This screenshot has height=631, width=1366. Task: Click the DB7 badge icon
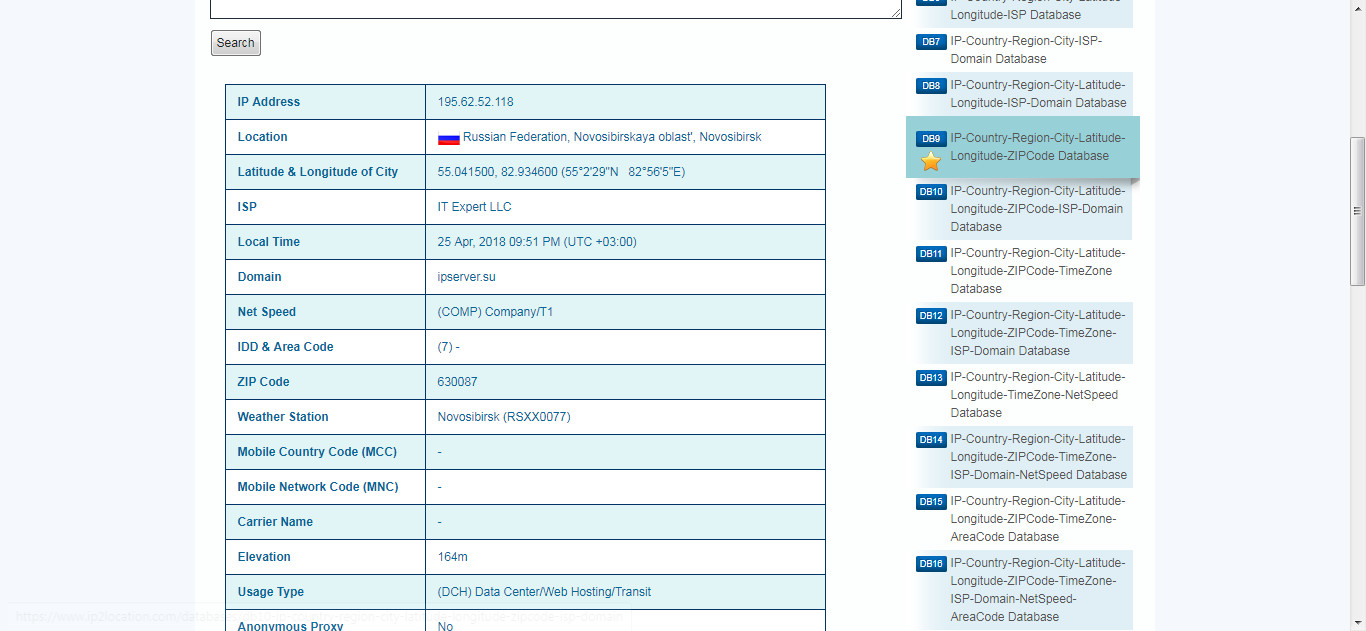tap(931, 42)
